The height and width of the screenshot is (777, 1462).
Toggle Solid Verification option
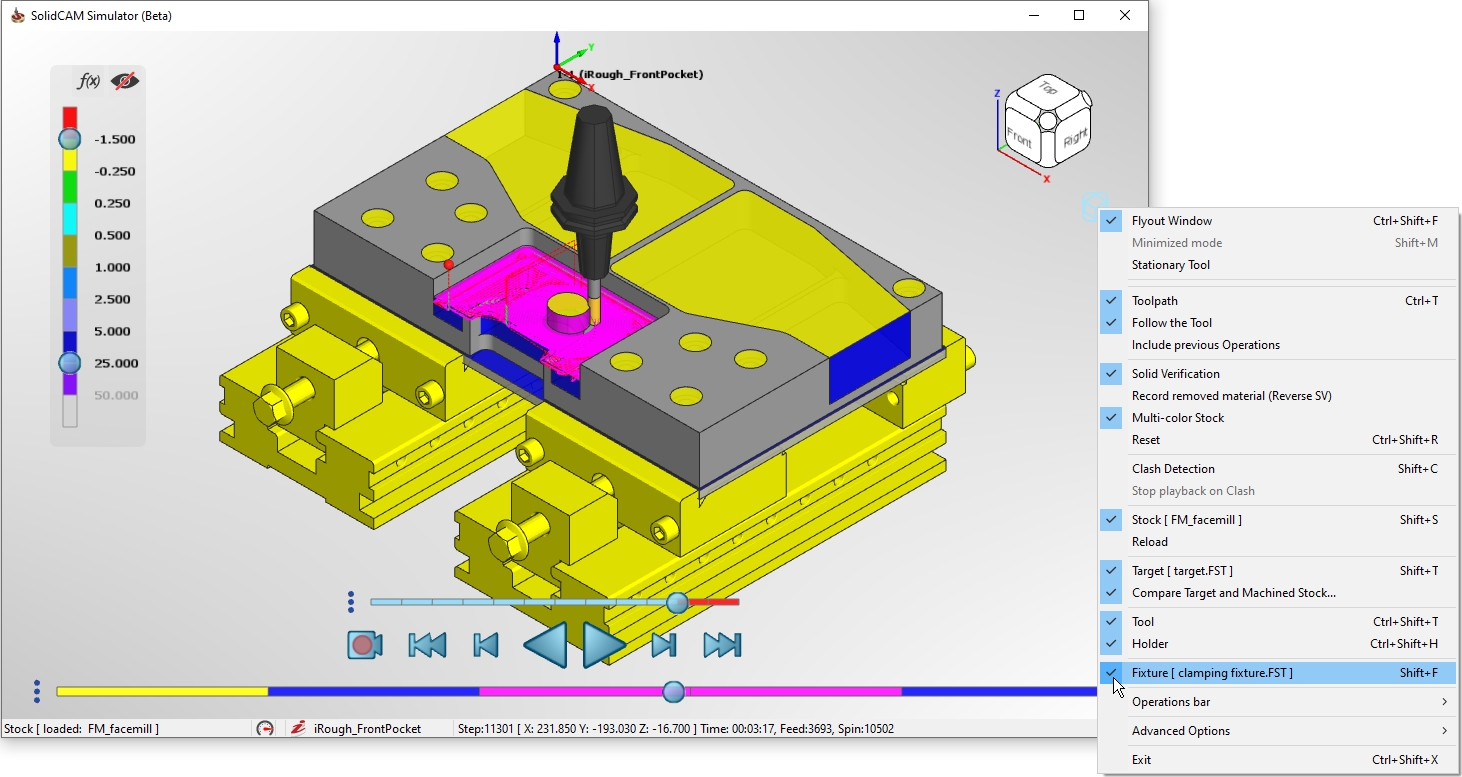(1277, 374)
